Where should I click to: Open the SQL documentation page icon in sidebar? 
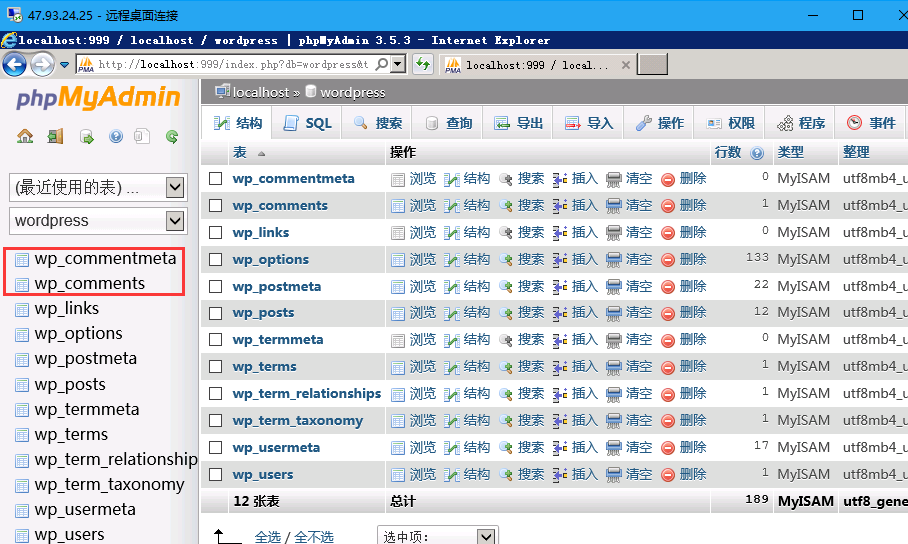[x=142, y=137]
